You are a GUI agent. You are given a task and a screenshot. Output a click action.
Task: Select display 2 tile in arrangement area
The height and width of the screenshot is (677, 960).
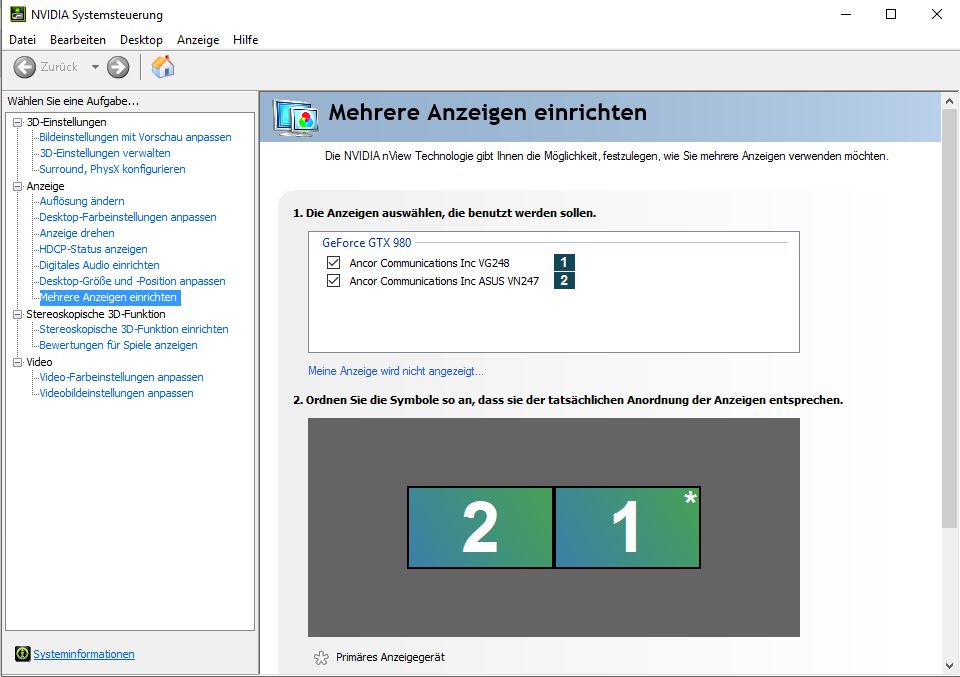(x=480, y=527)
